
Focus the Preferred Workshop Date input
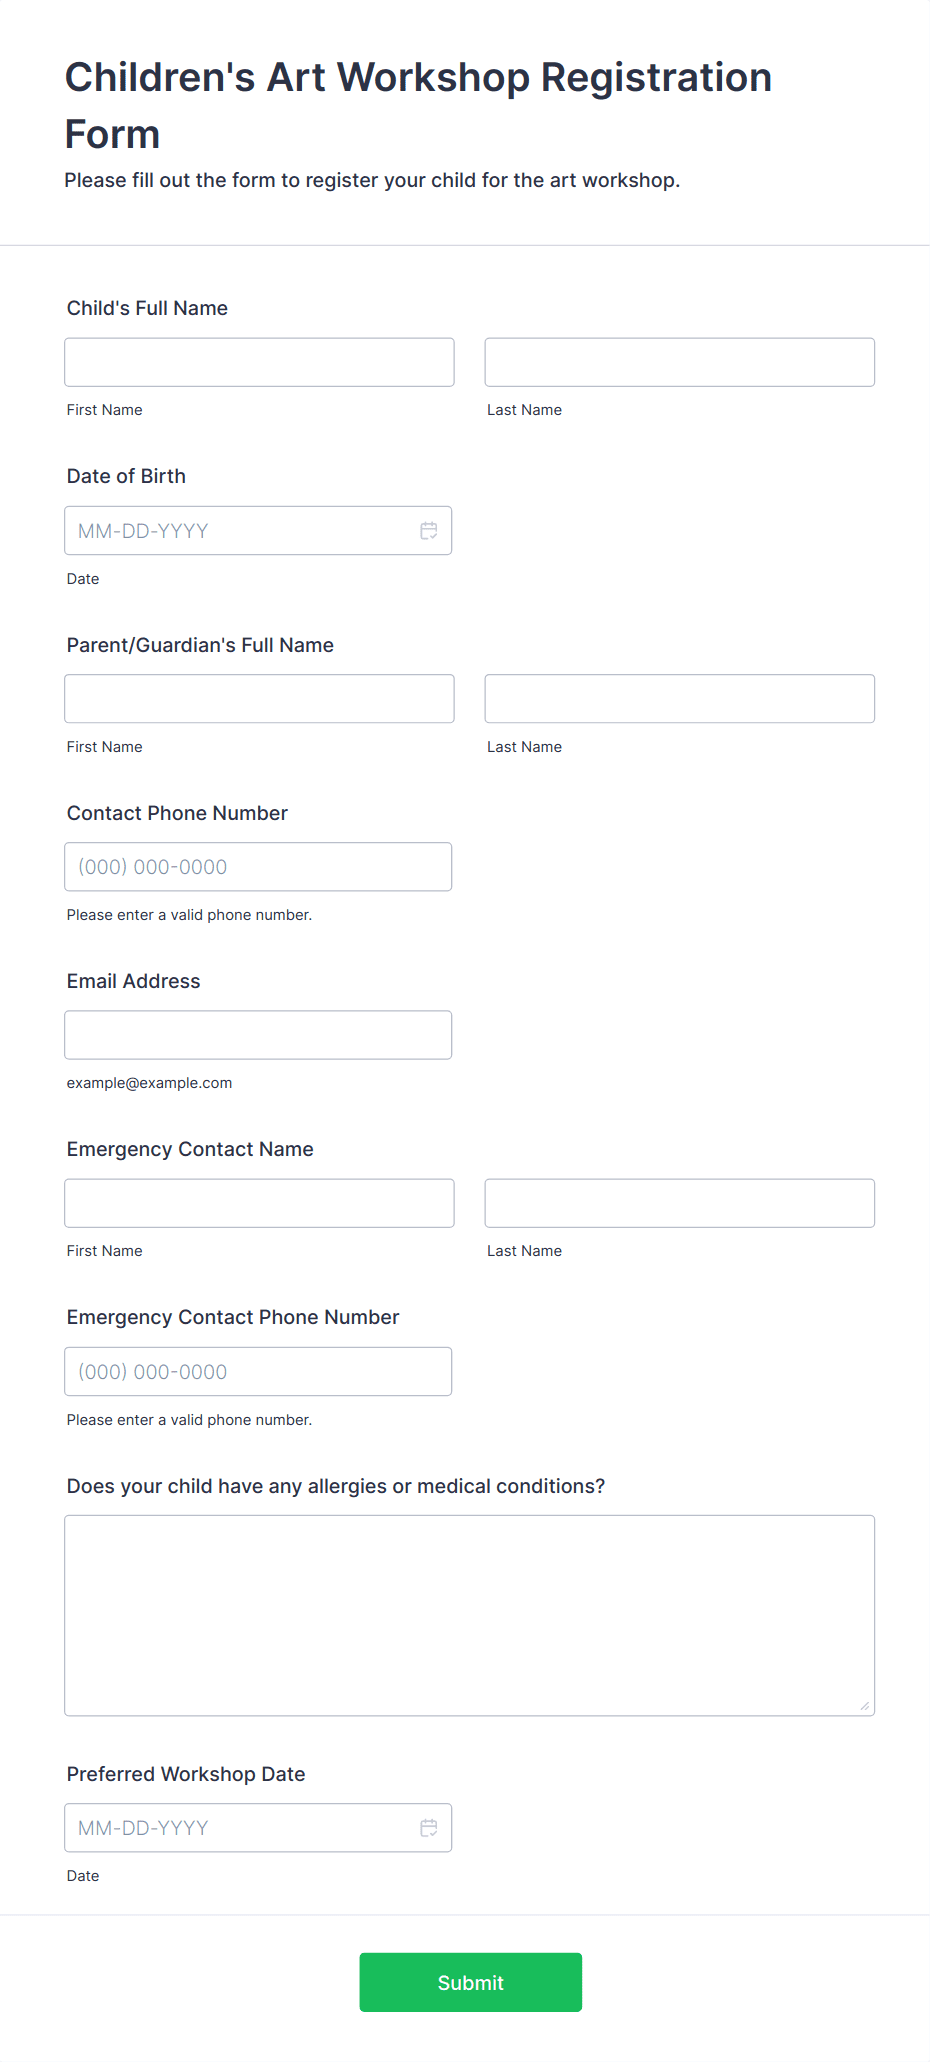258,1828
